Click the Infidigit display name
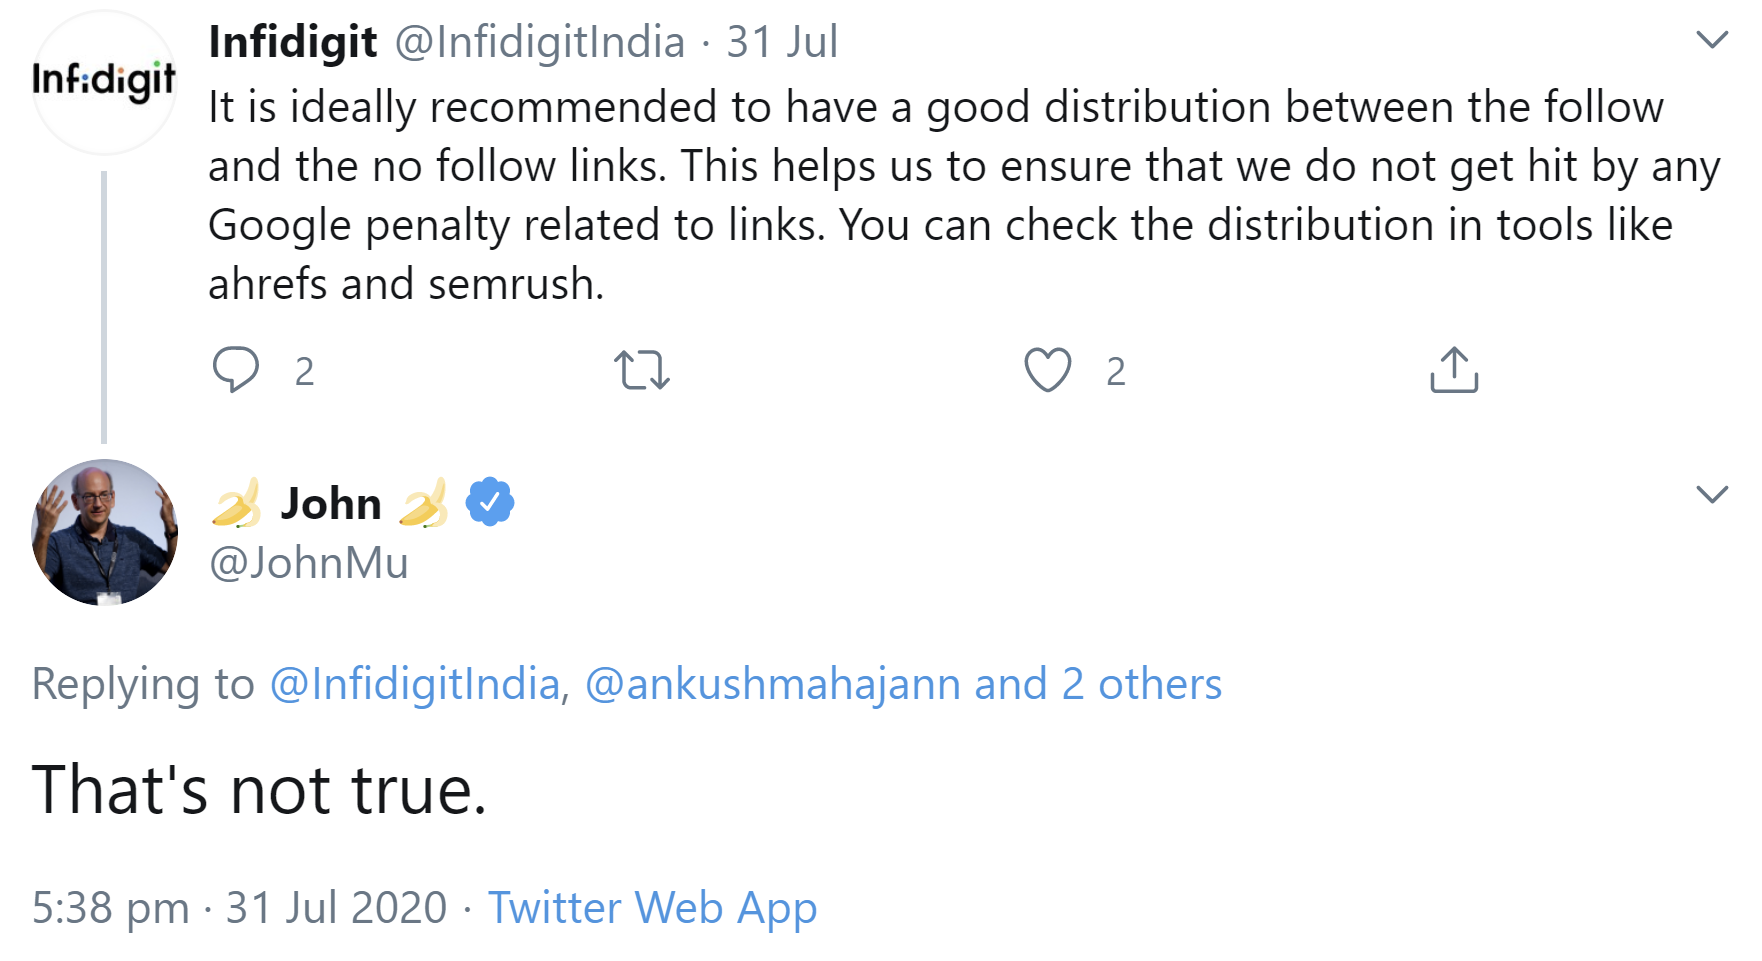The width and height of the screenshot is (1762, 961). click(292, 42)
